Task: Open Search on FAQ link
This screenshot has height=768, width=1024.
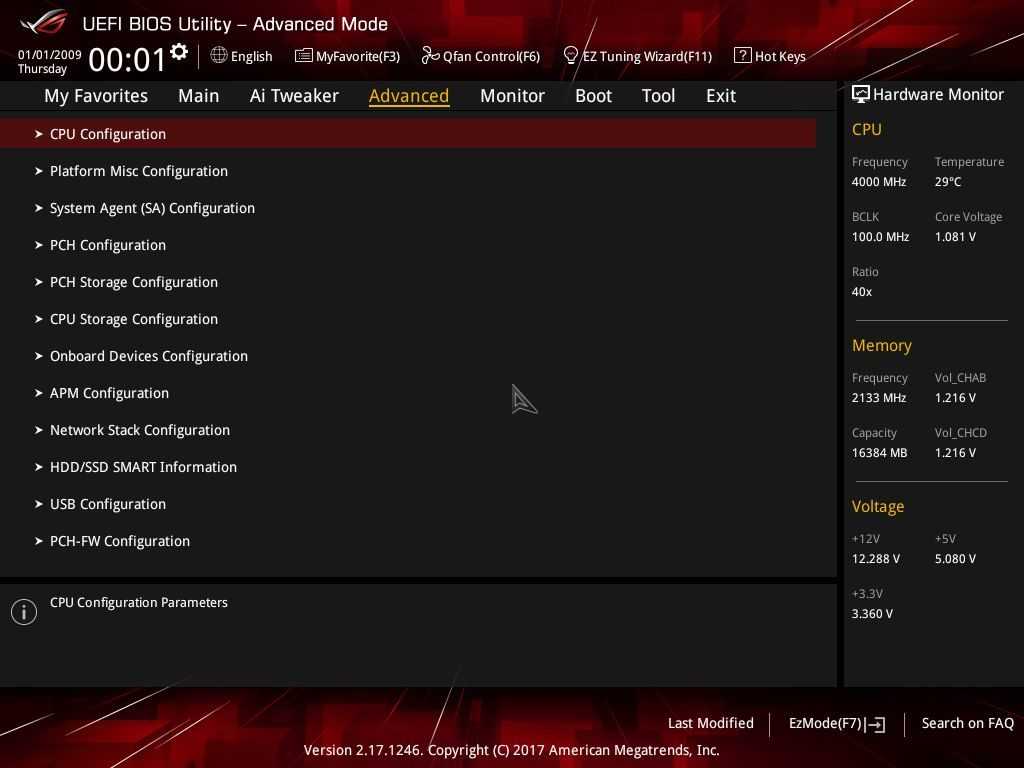Action: coord(967,723)
